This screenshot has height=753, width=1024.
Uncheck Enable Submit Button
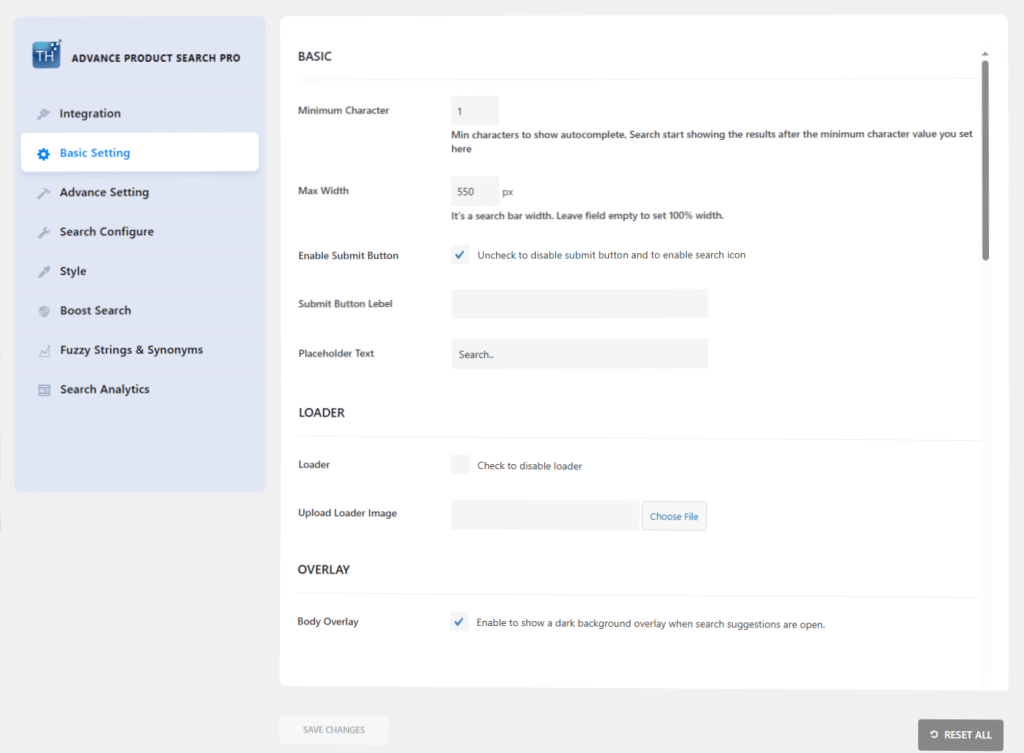pos(459,254)
